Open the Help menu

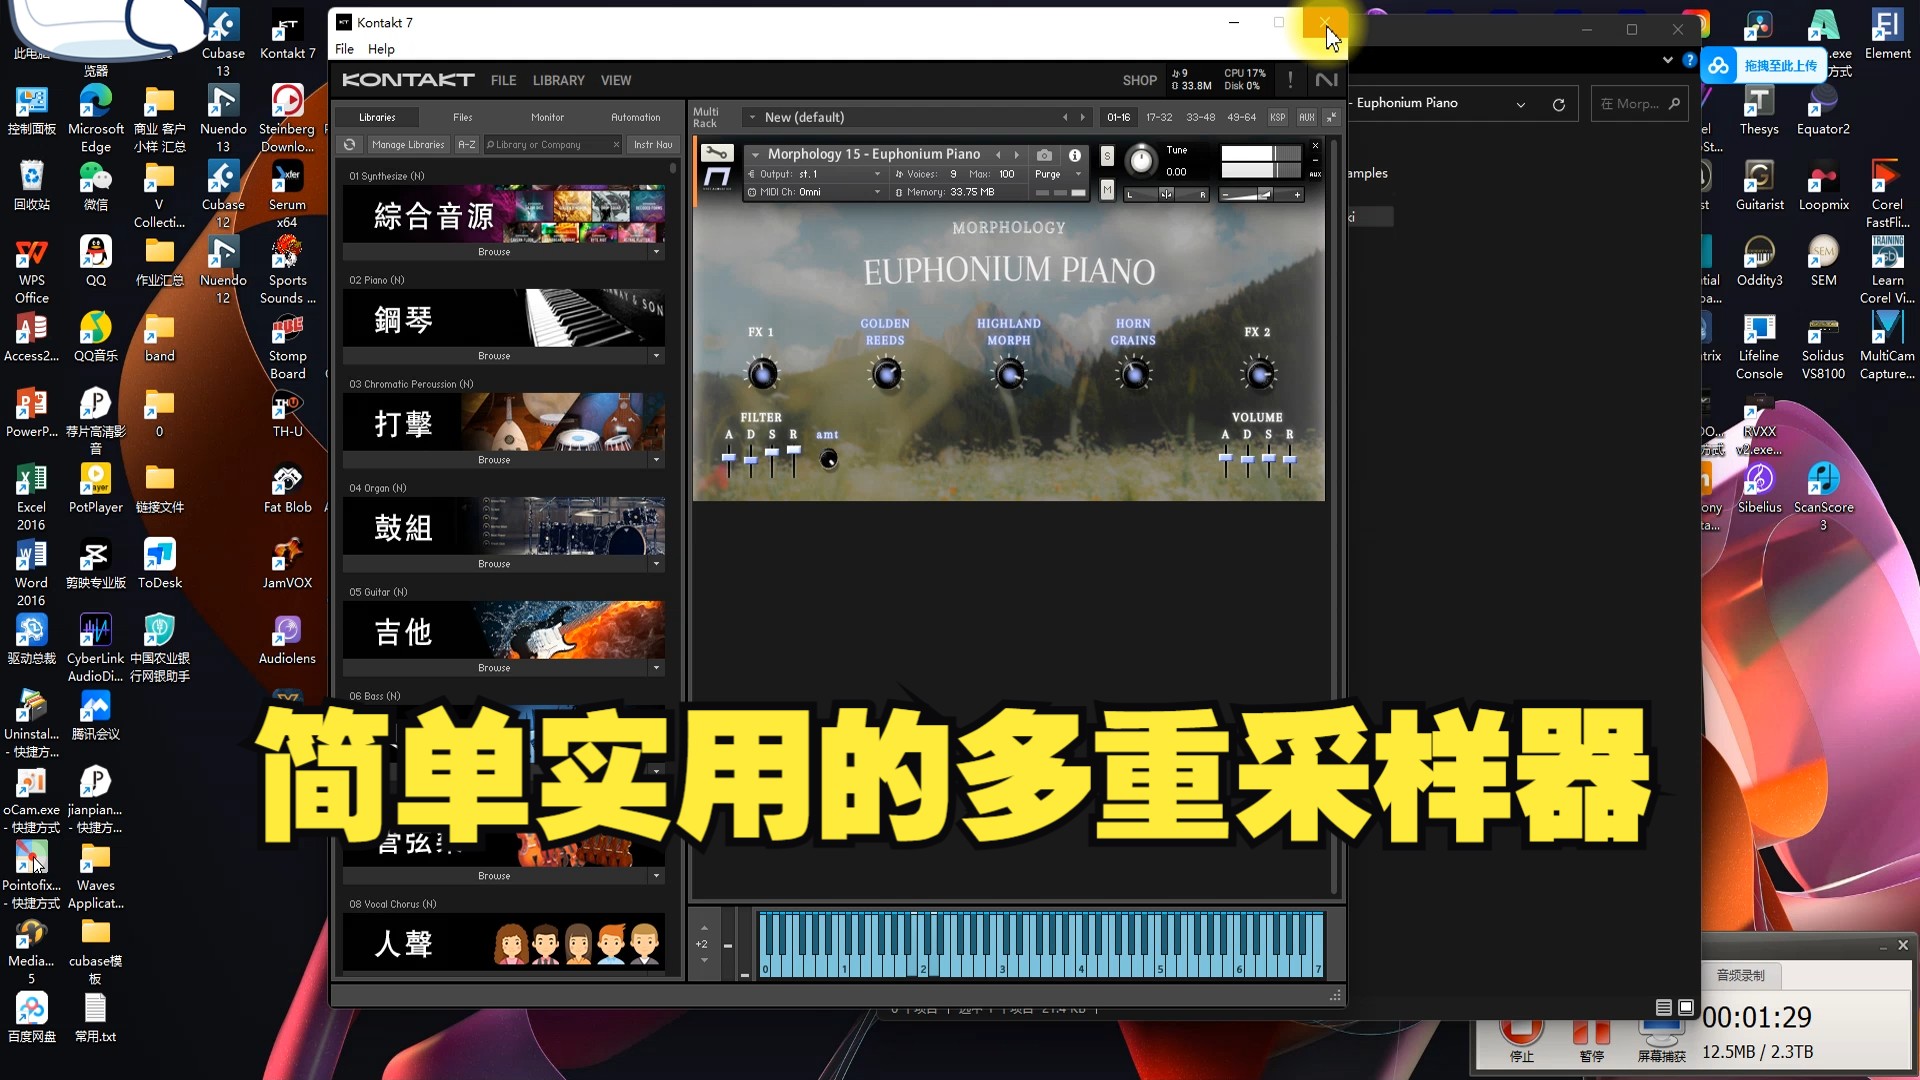pos(381,49)
